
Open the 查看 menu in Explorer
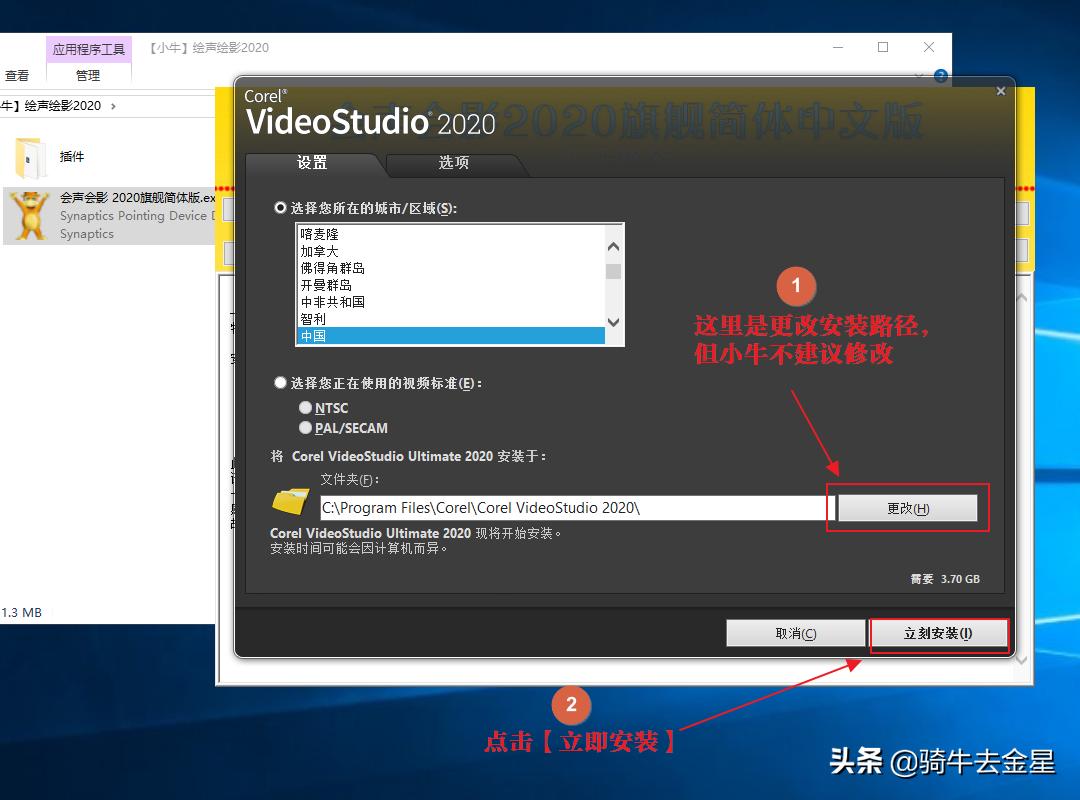(16, 74)
